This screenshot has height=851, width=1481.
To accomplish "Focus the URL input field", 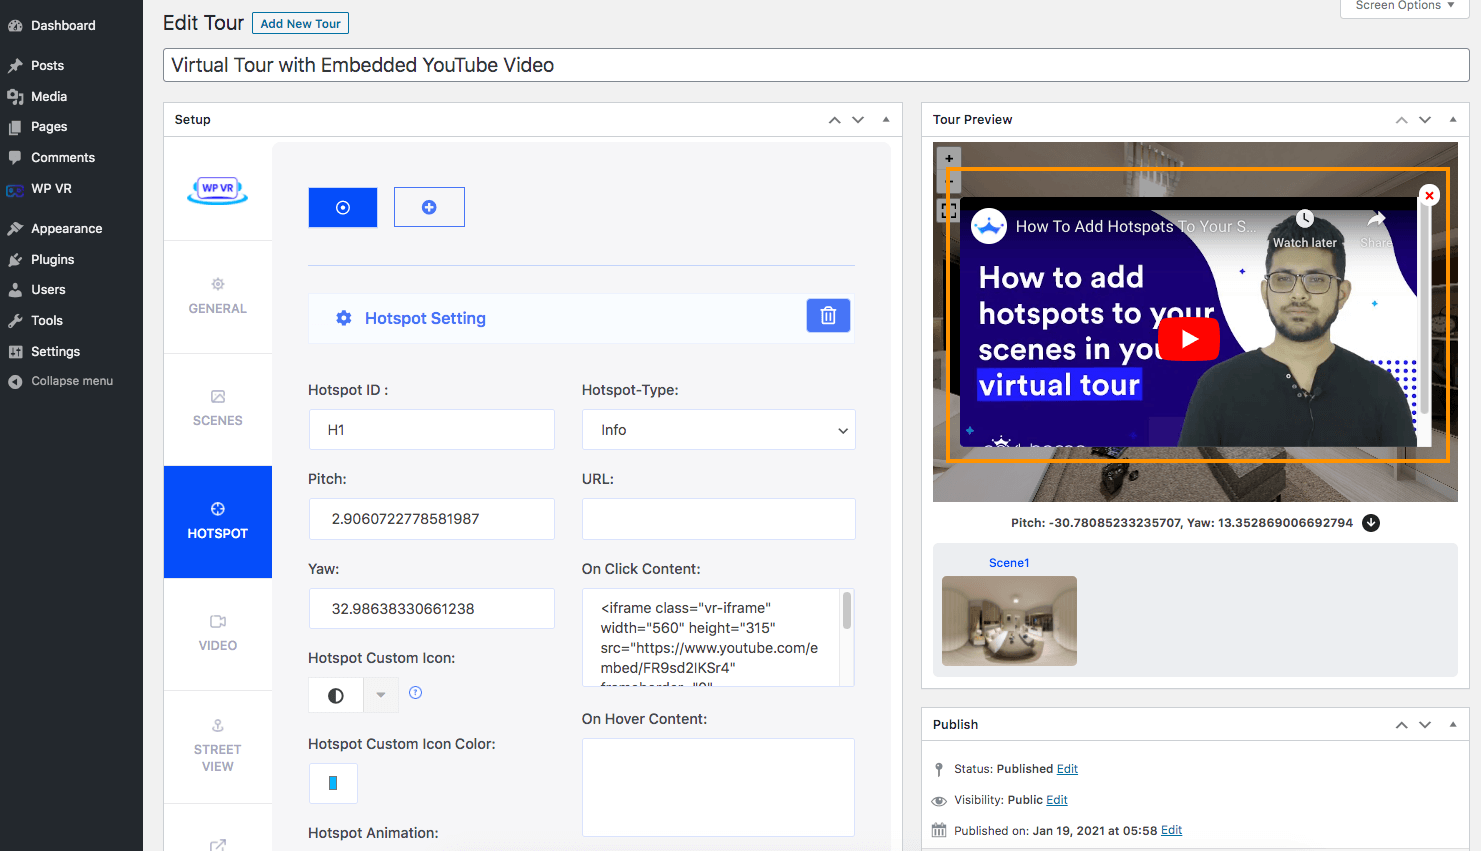I will coord(718,519).
